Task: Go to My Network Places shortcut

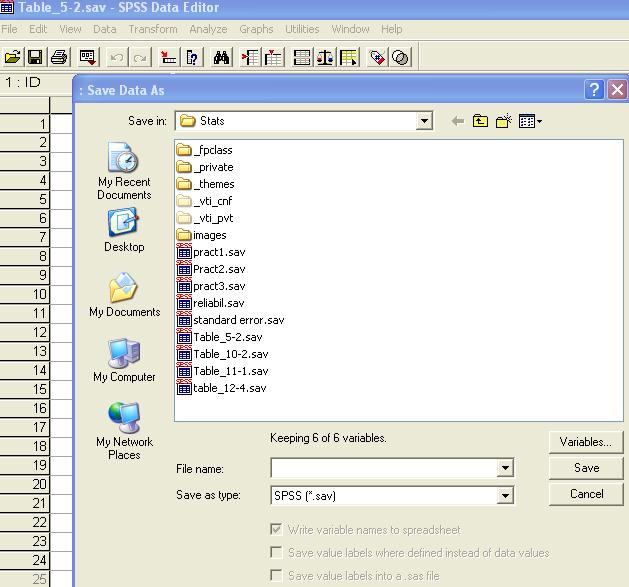Action: coord(124,431)
